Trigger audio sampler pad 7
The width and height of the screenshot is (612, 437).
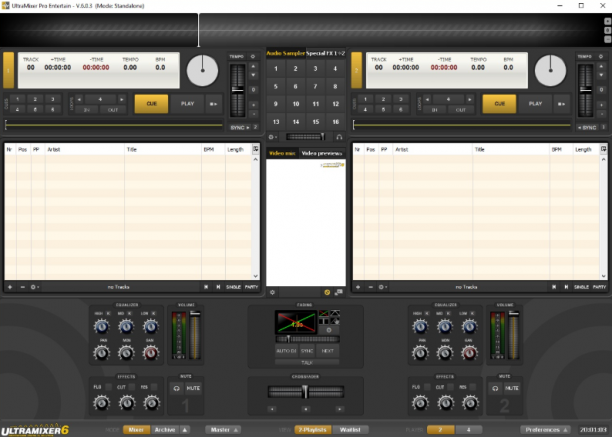315,86
